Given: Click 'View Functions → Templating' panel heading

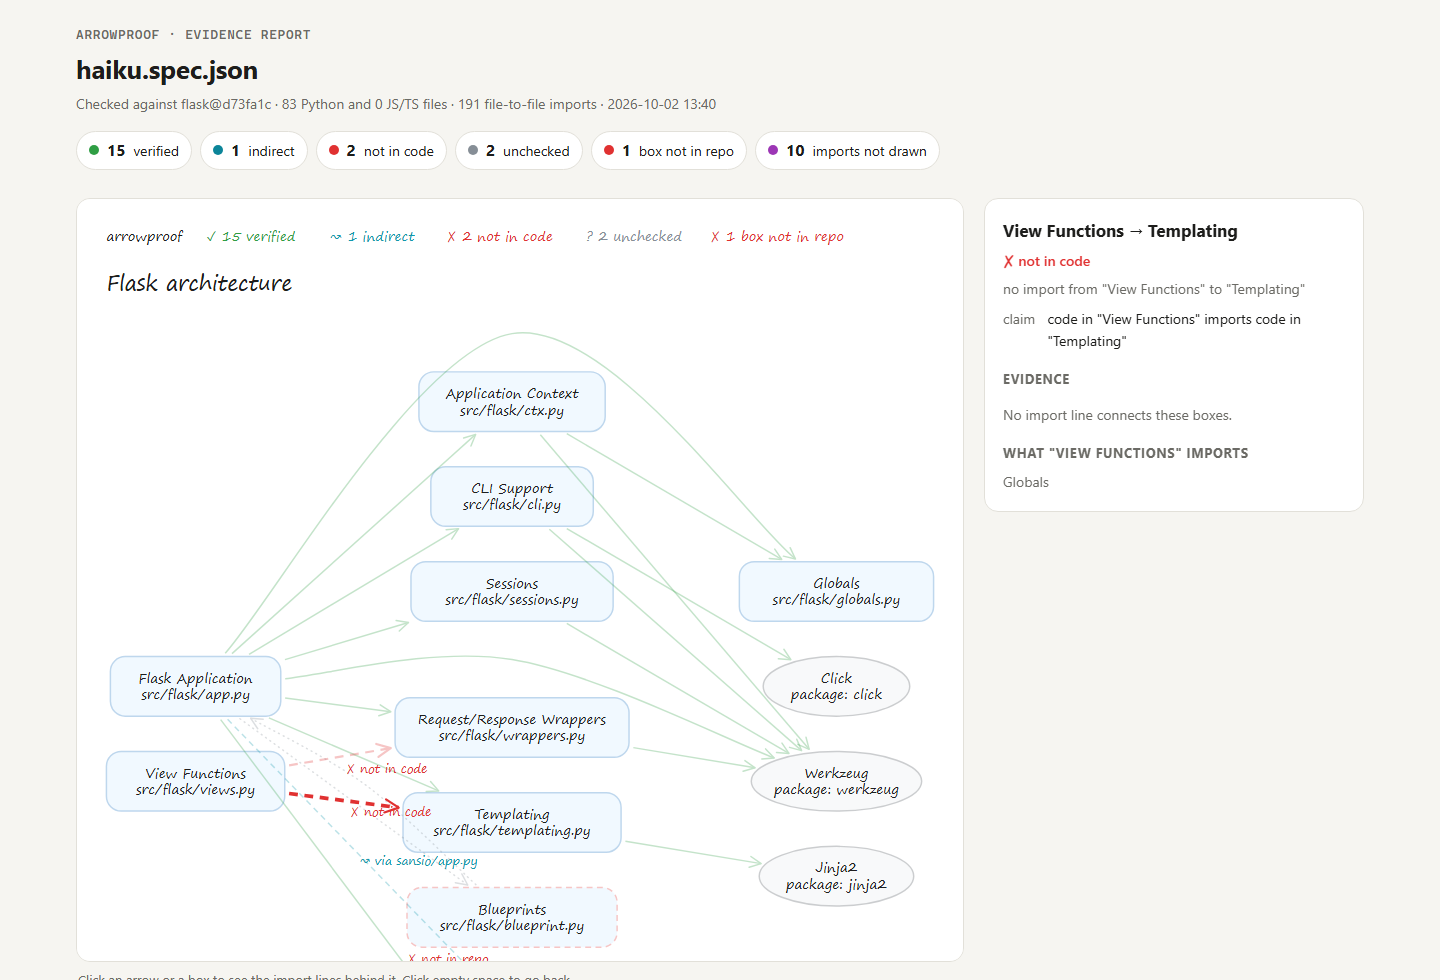Looking at the screenshot, I should [1120, 231].
